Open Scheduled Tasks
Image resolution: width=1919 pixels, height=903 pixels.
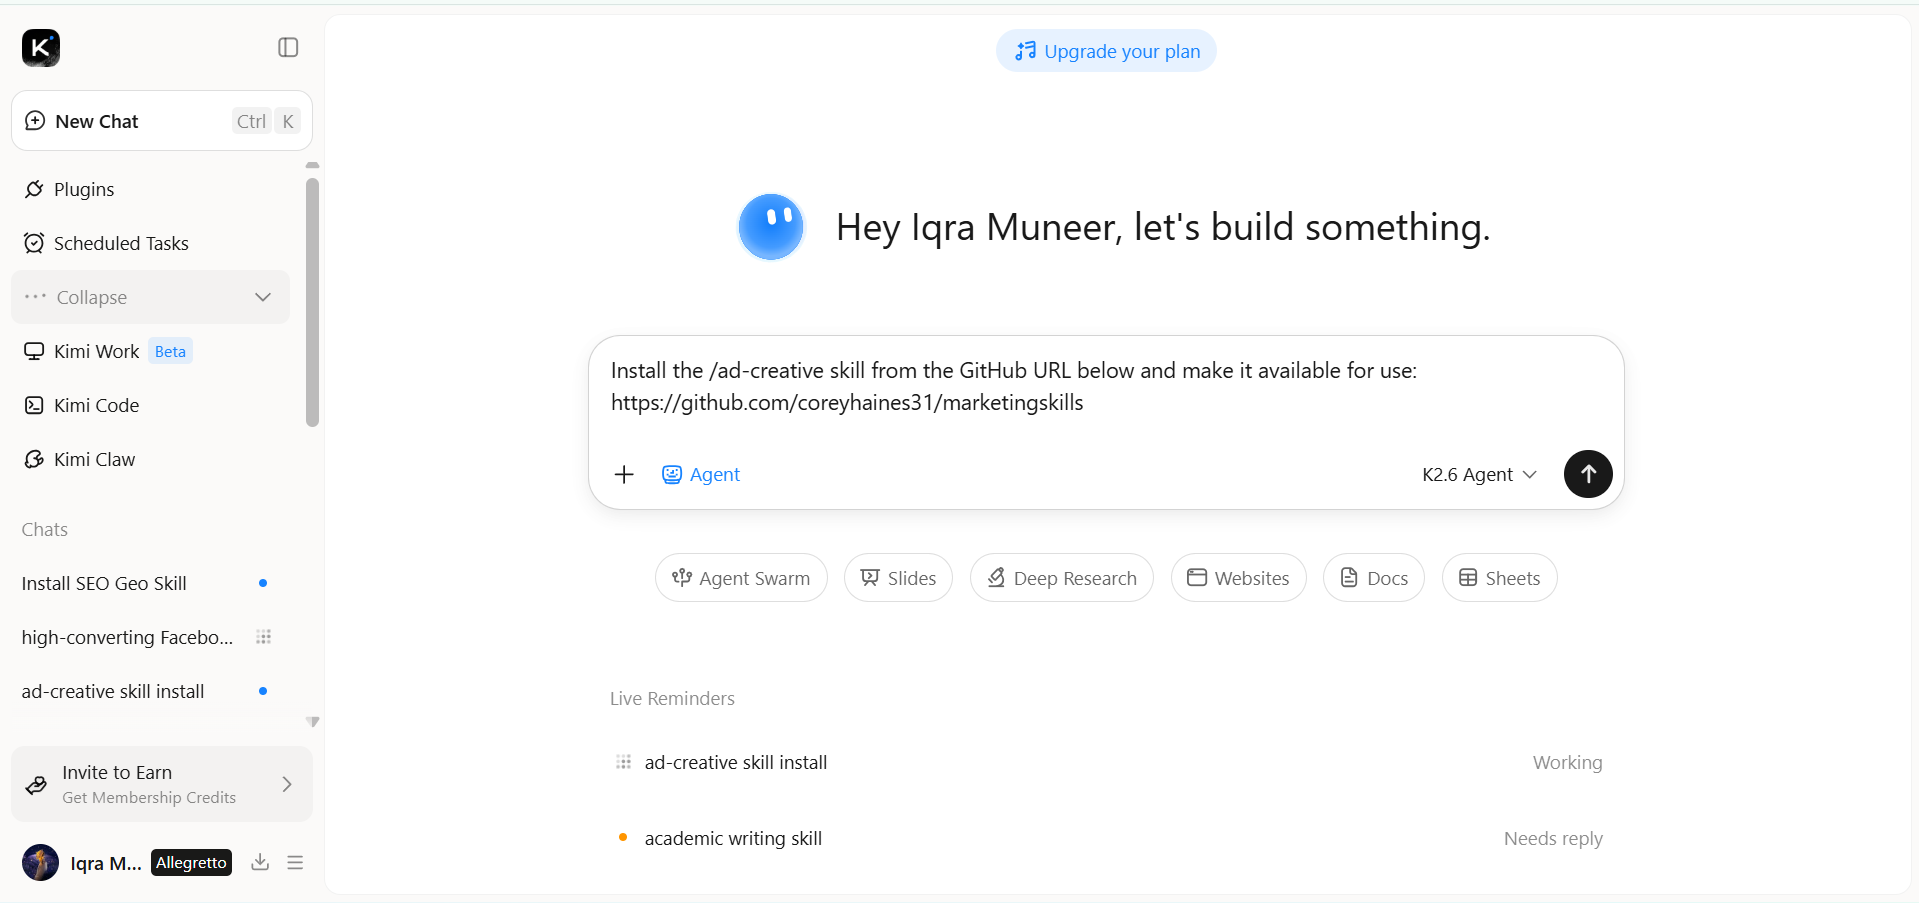click(x=150, y=243)
